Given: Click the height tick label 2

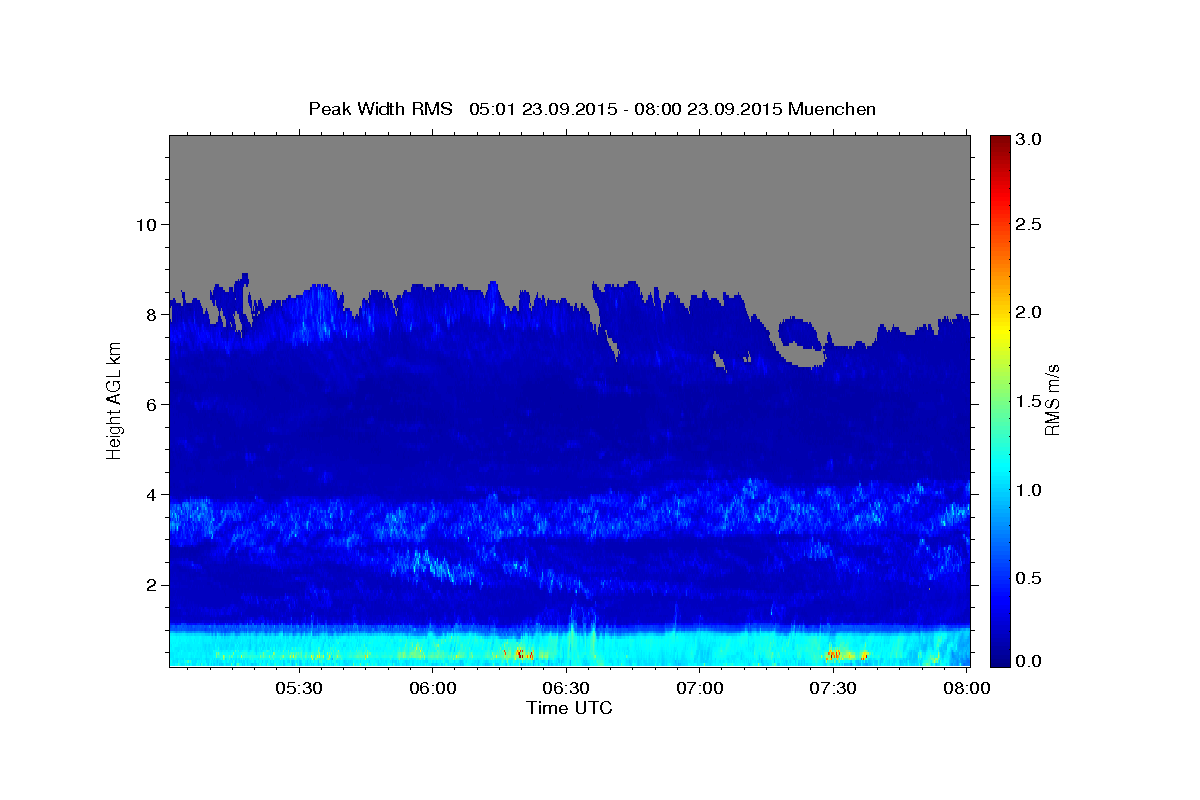Looking at the screenshot, I should click(150, 585).
